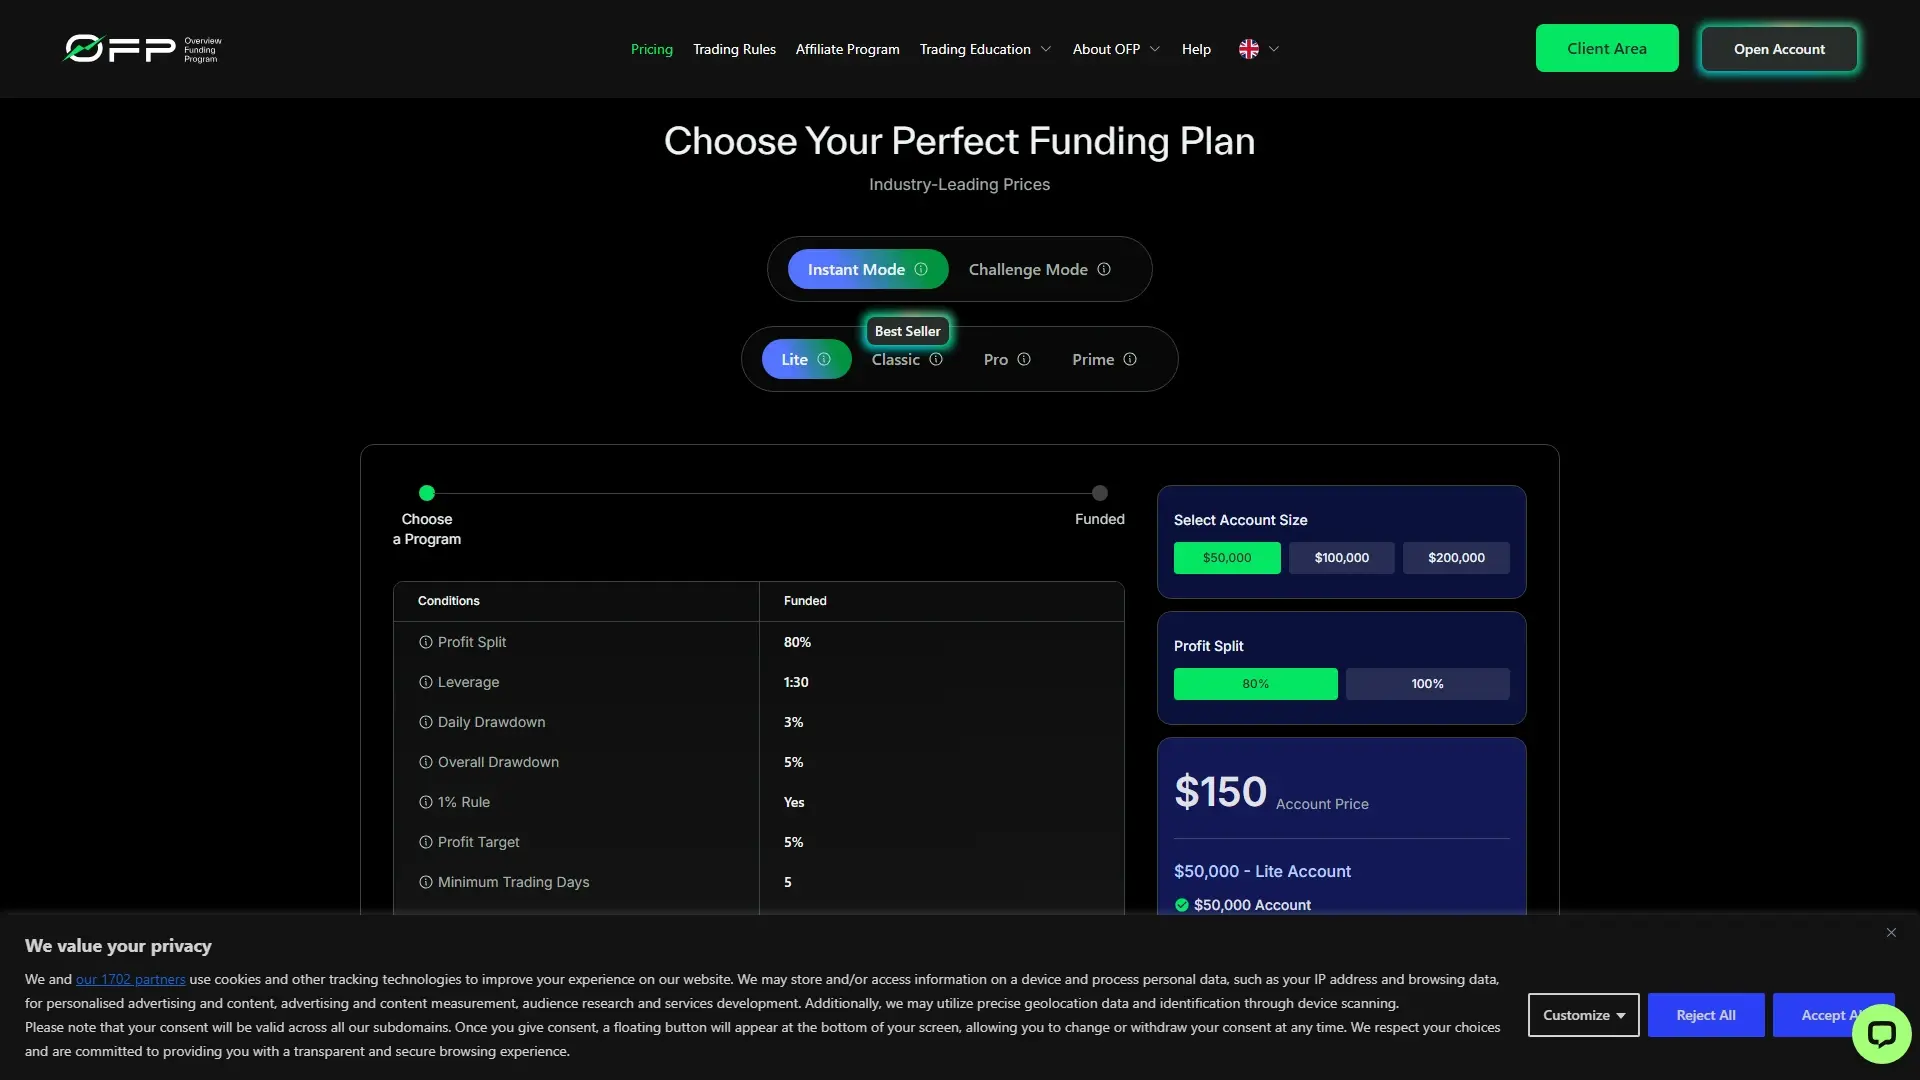
Task: Switch to Challenge Mode
Action: click(x=1027, y=269)
